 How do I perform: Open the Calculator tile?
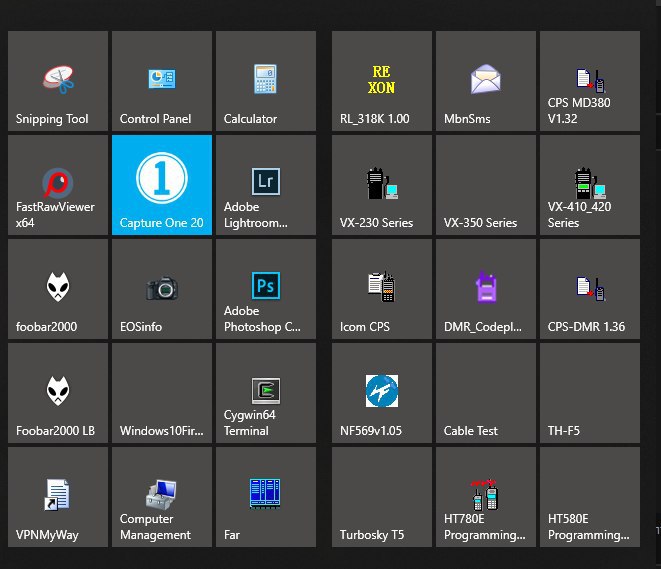tap(266, 81)
